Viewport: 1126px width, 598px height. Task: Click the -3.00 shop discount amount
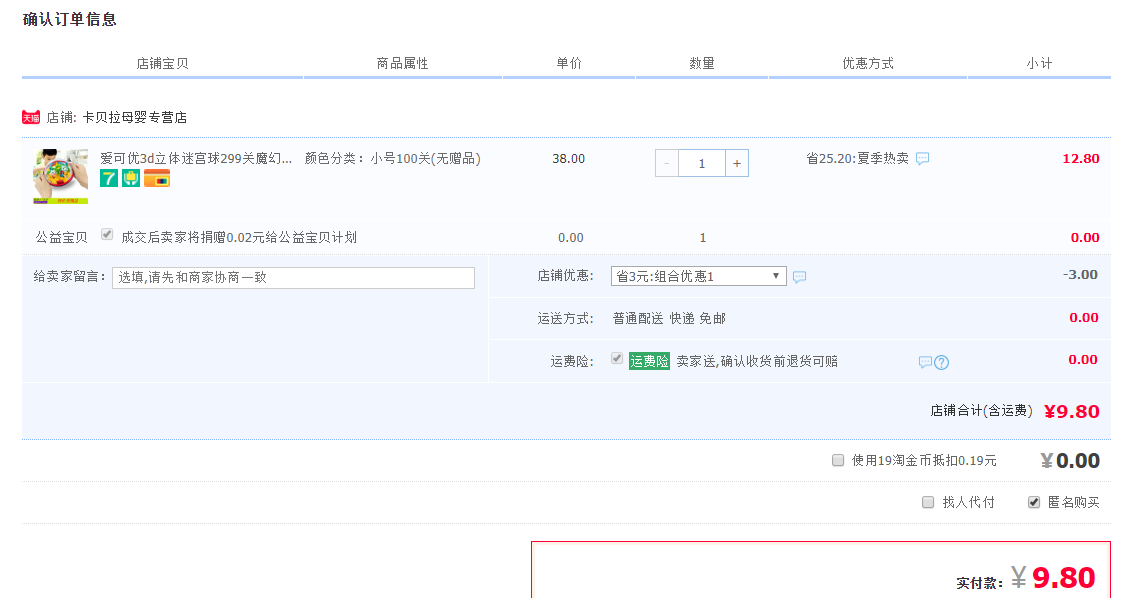pos(1080,274)
